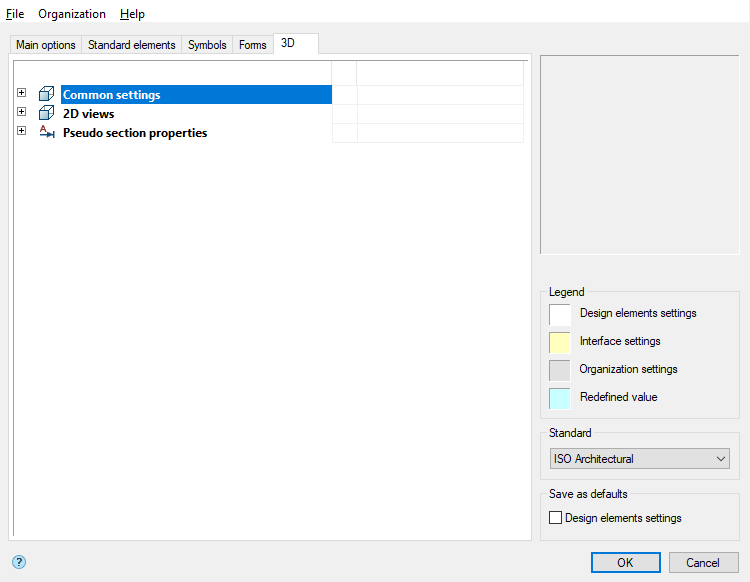Expand the Common settings tree node
750x582 pixels.
click(x=21, y=94)
